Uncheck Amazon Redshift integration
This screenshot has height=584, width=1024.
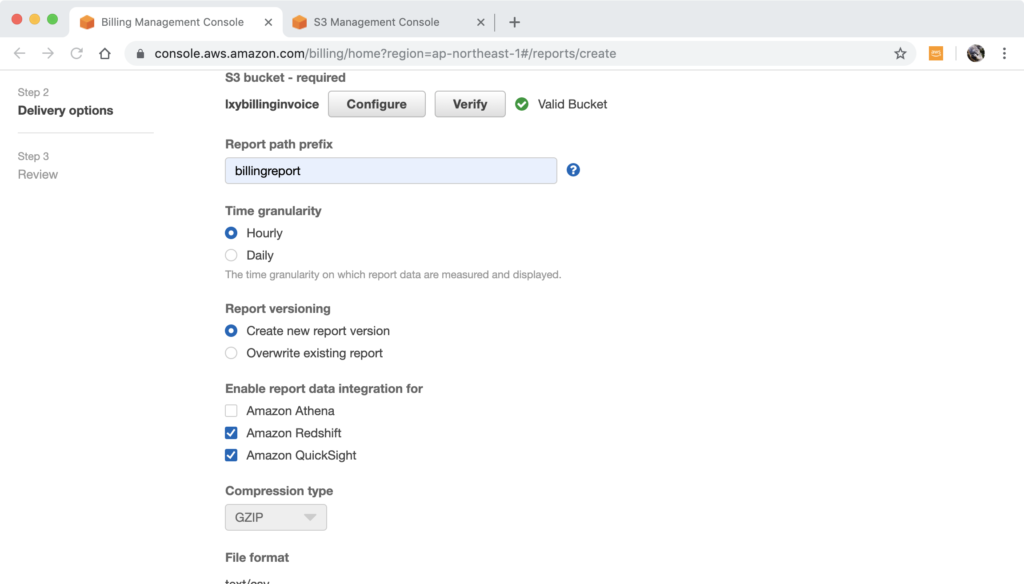coord(231,433)
